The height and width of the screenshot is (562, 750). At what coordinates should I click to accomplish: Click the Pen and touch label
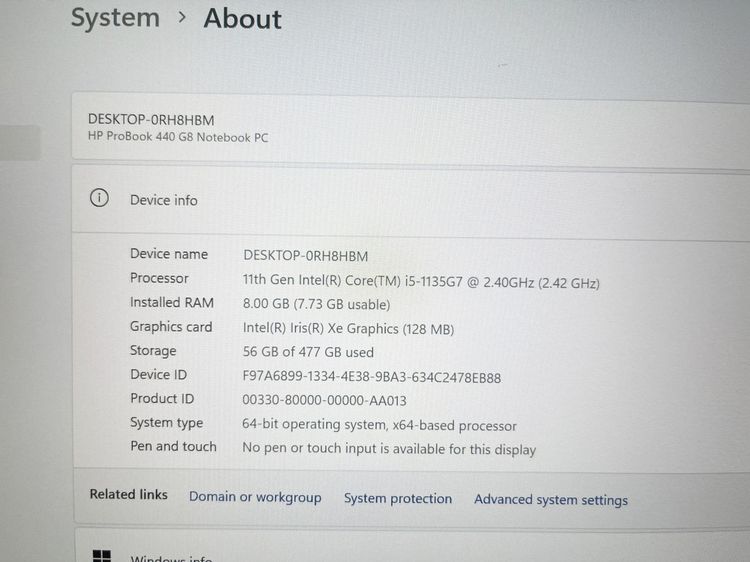click(x=173, y=446)
